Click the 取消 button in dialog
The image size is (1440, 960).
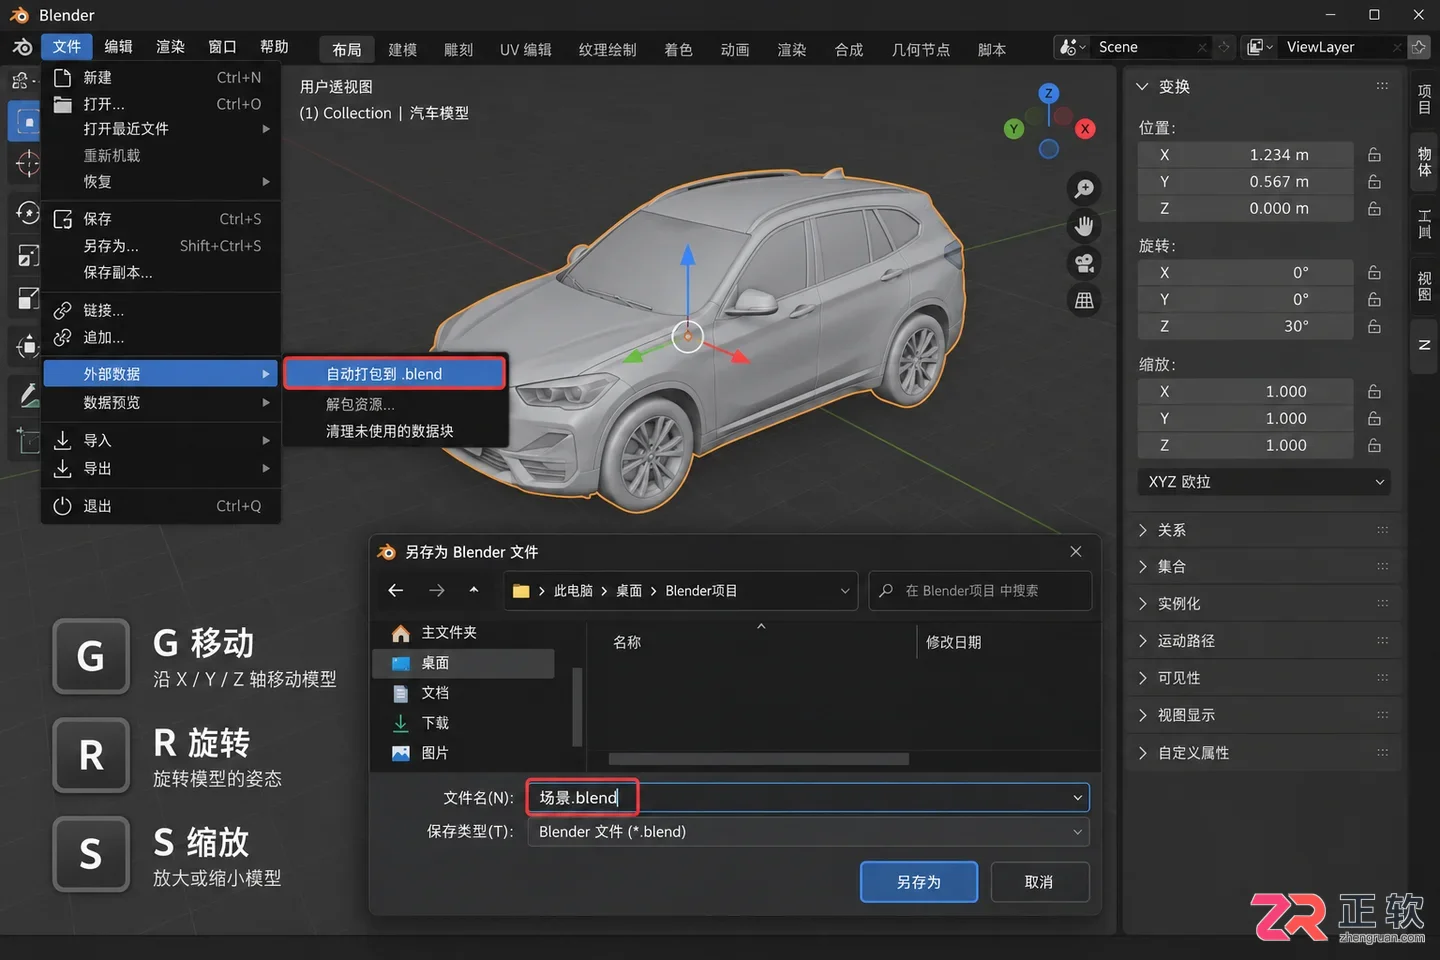pos(1039,882)
